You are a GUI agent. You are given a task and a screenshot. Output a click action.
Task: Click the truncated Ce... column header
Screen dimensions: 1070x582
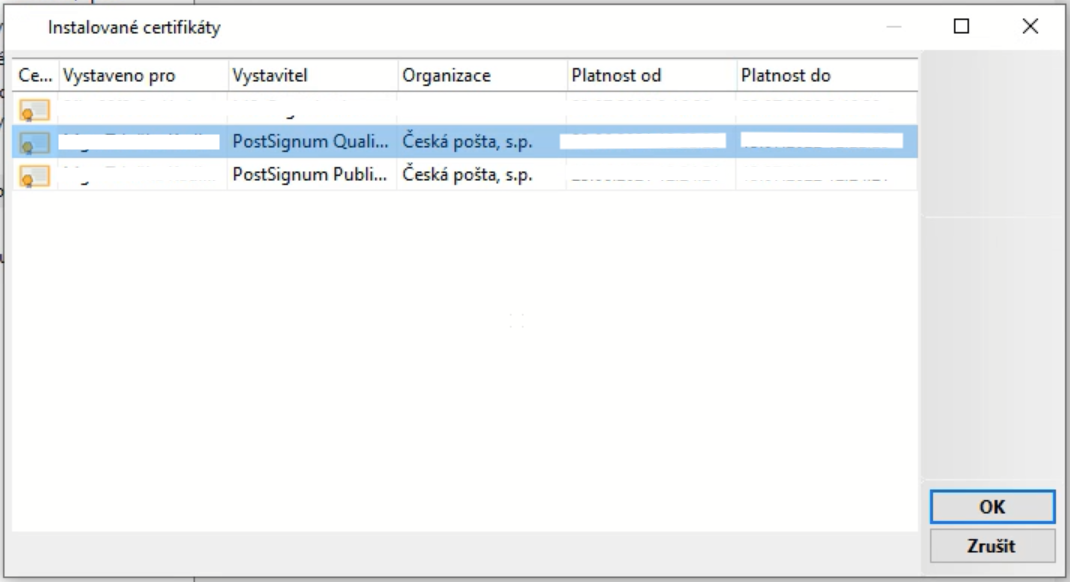pos(34,76)
